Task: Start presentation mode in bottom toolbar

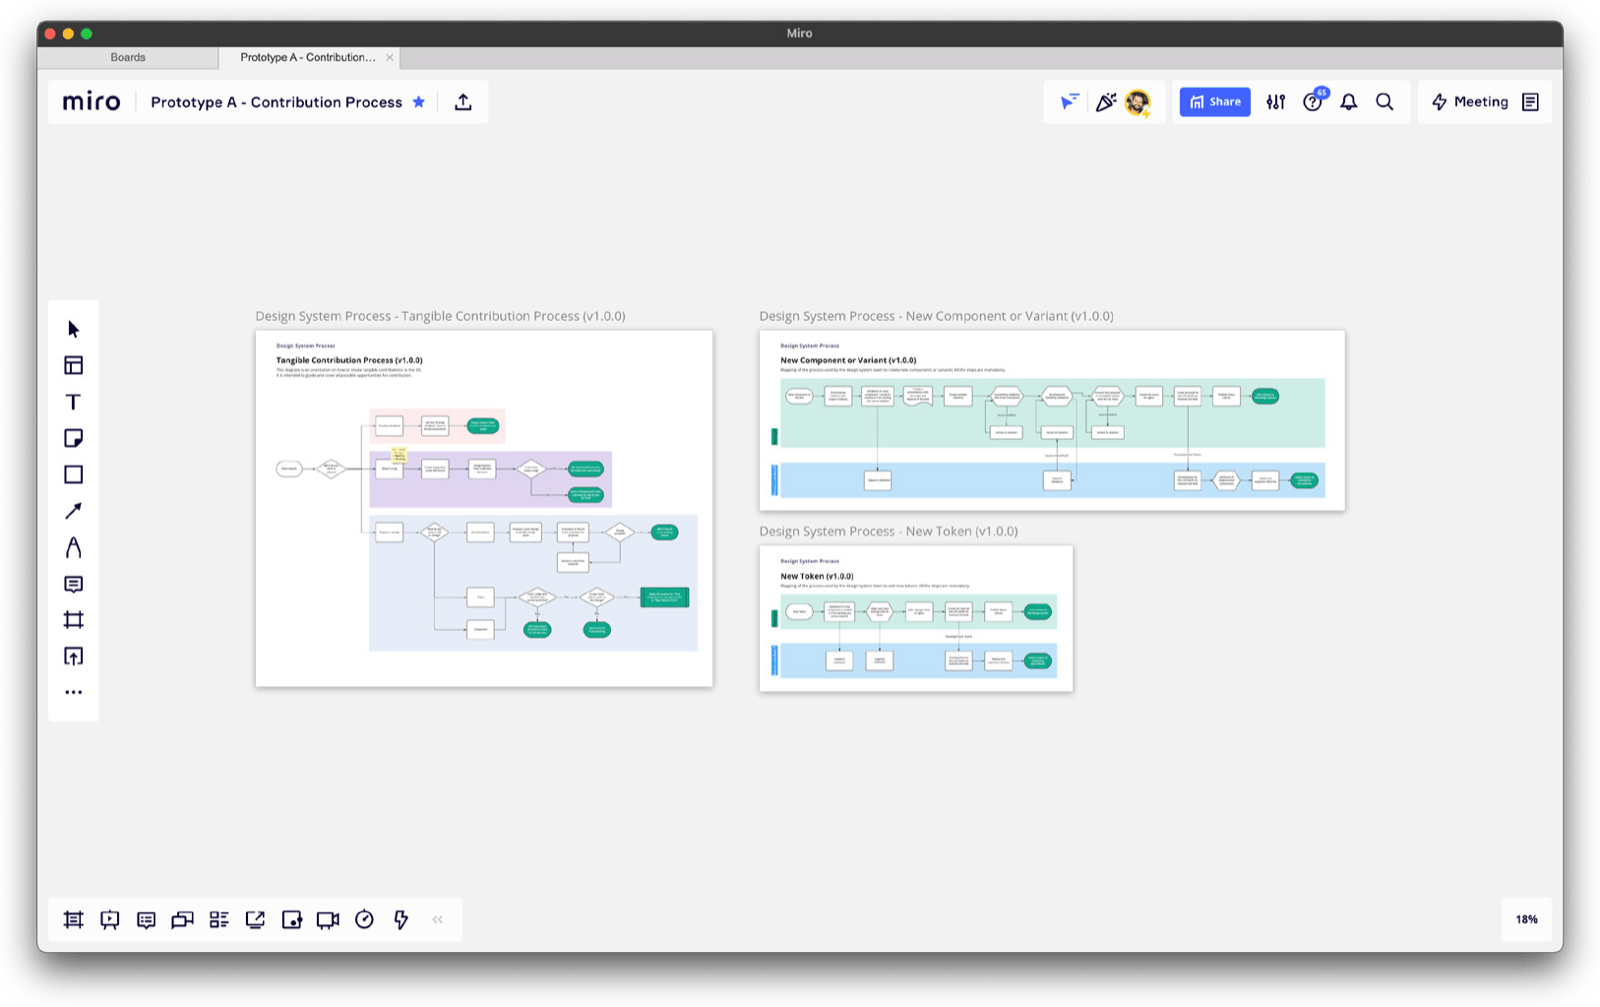Action: [110, 920]
